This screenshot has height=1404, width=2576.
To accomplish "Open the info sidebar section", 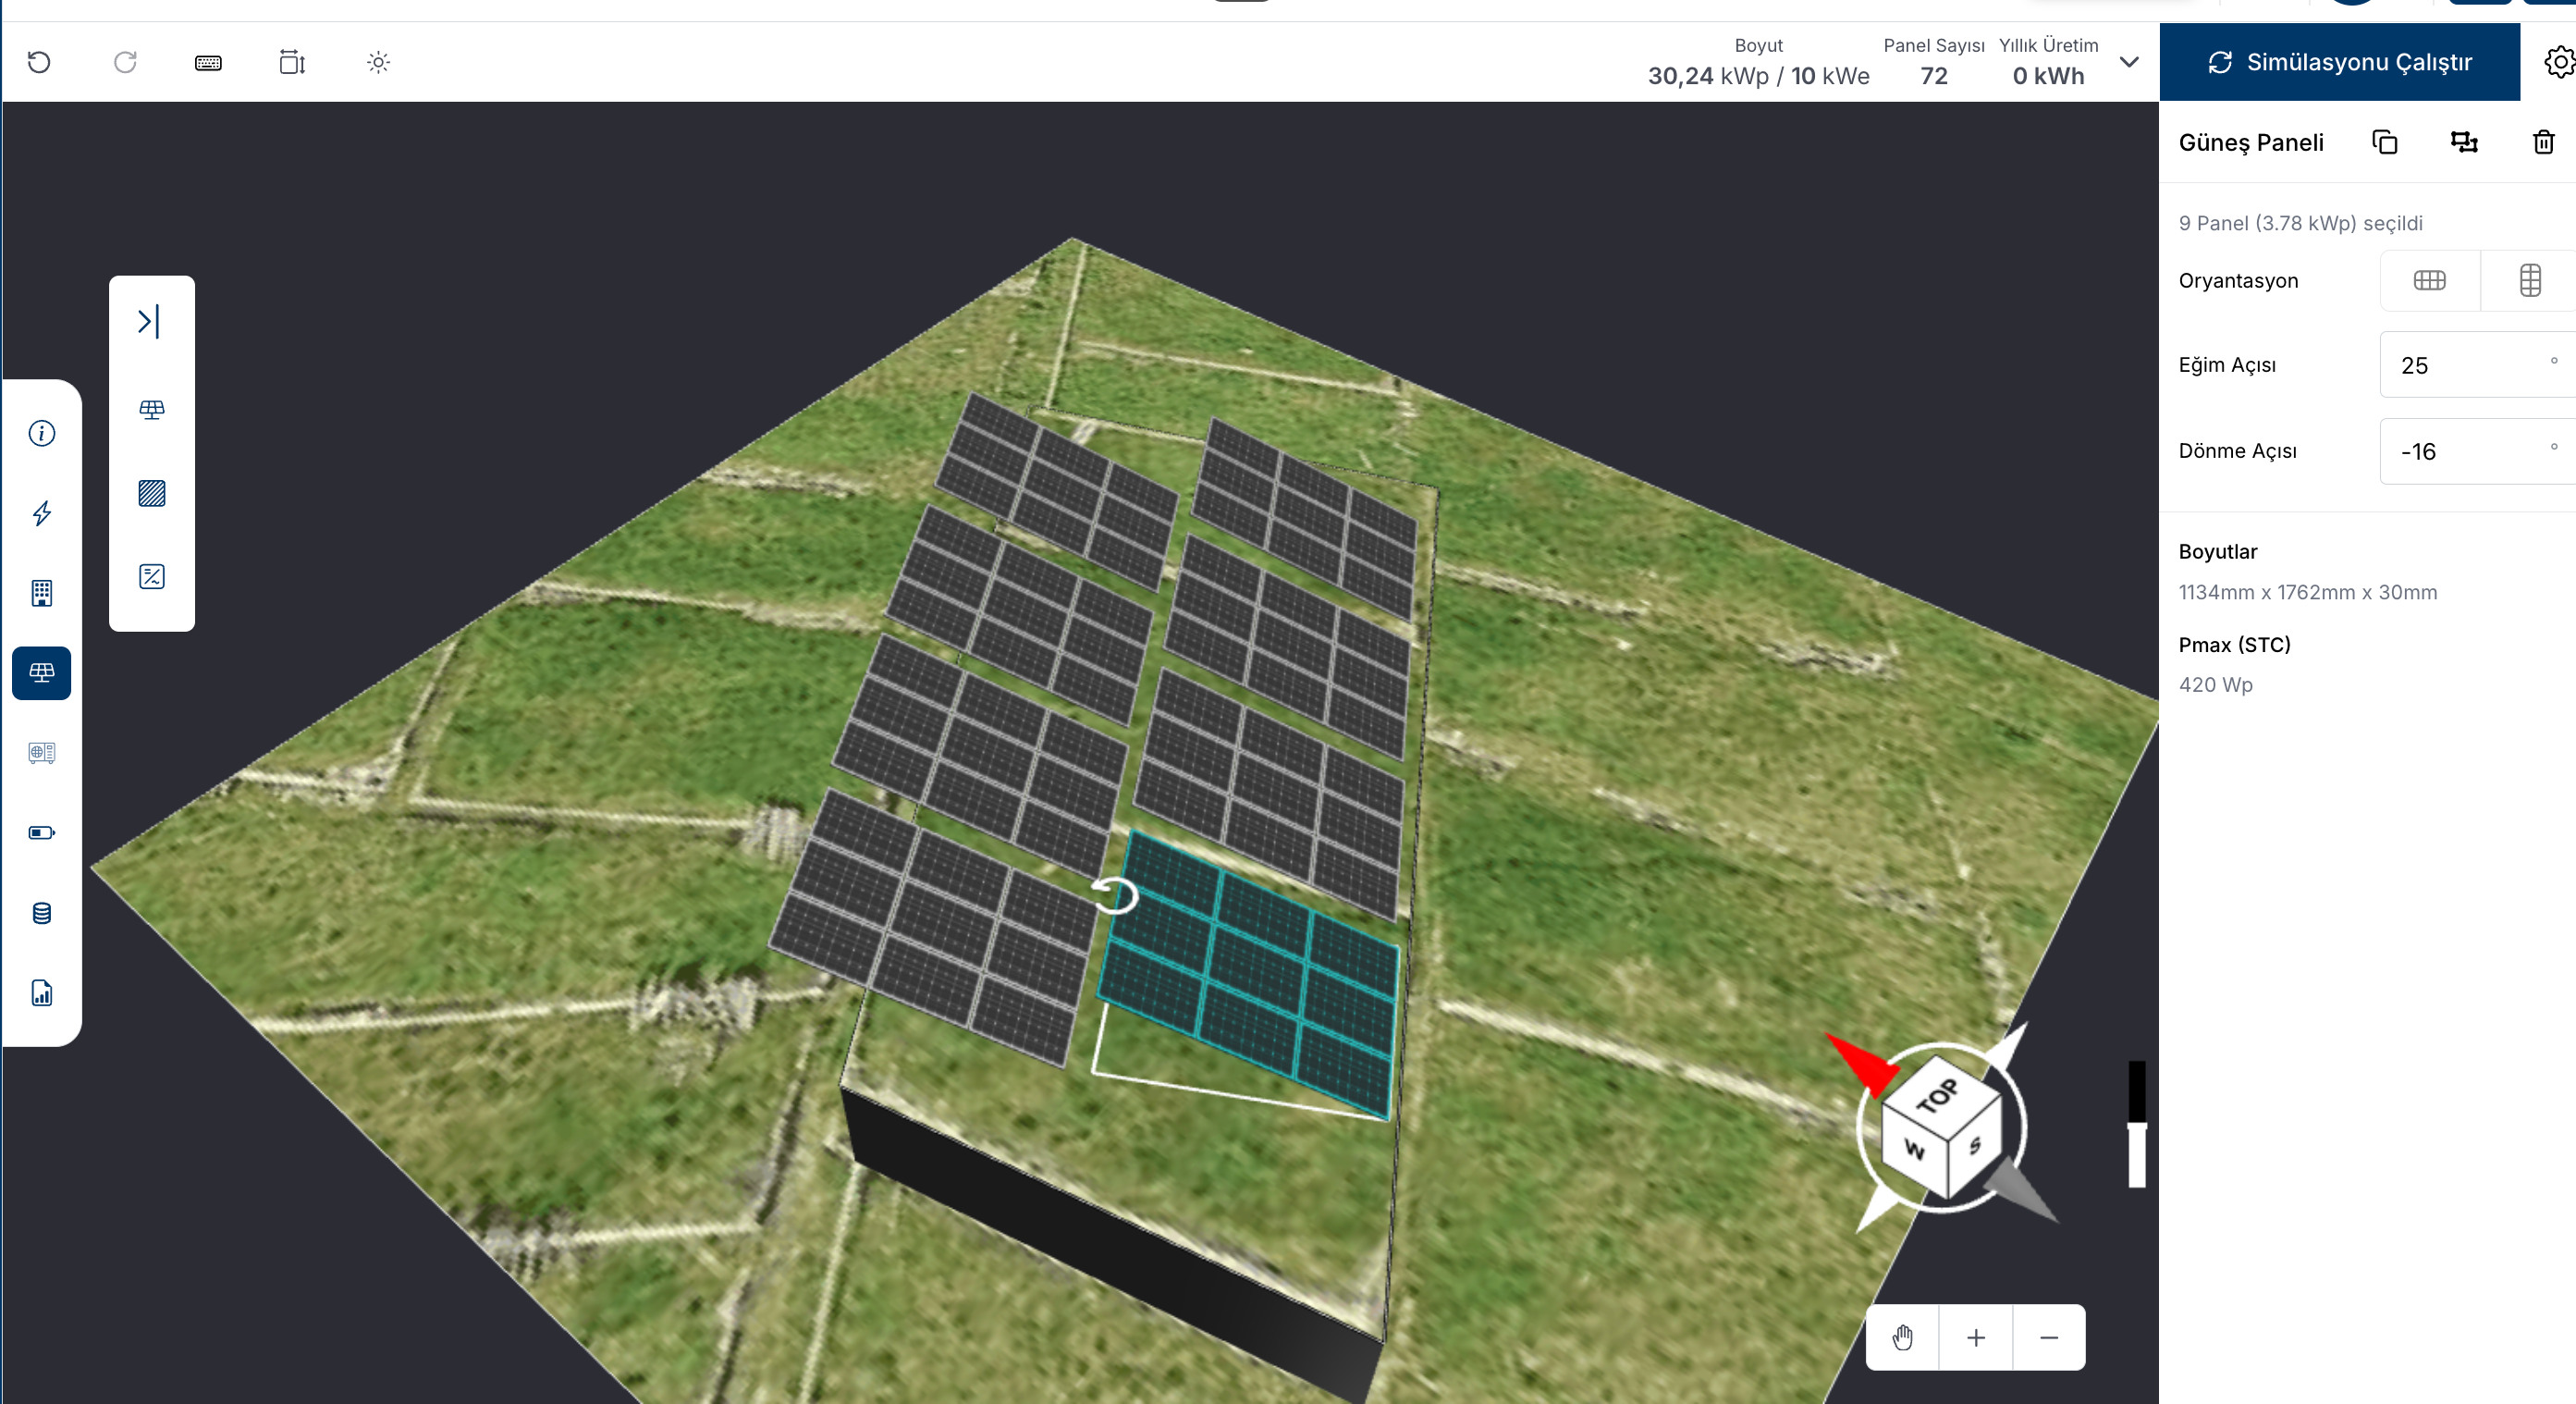I will [42, 433].
